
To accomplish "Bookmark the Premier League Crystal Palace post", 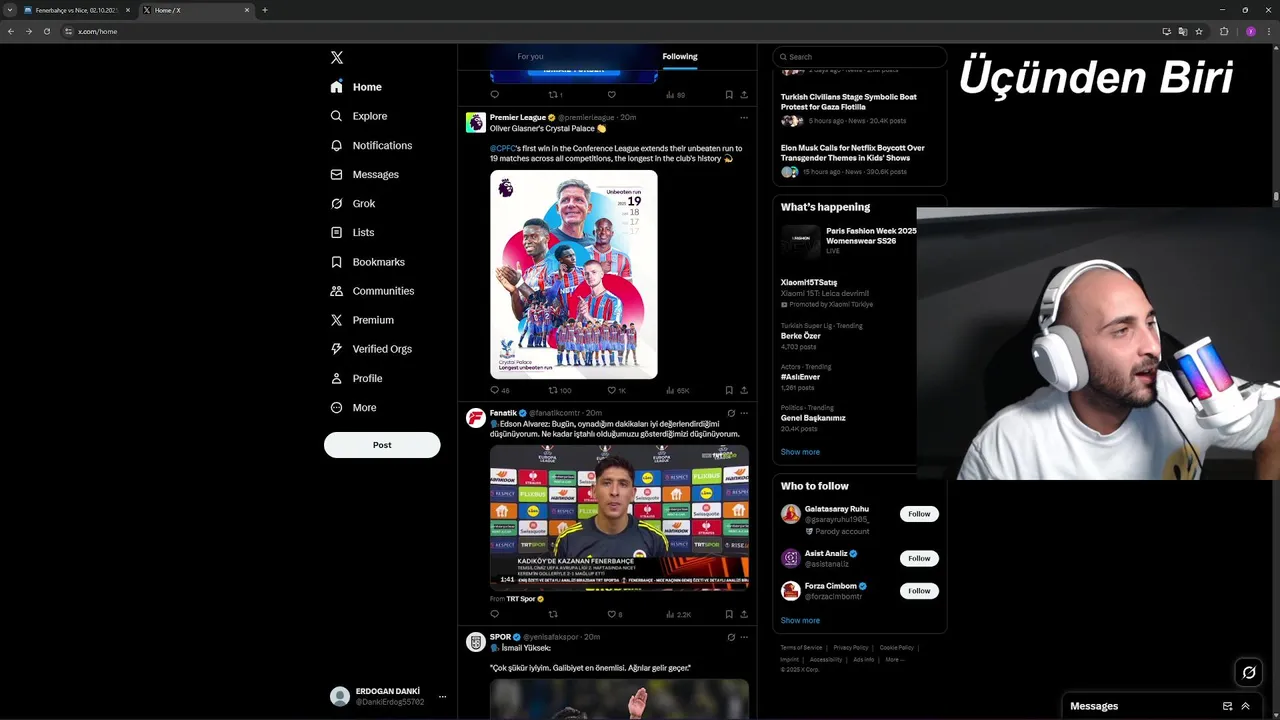I will point(729,390).
